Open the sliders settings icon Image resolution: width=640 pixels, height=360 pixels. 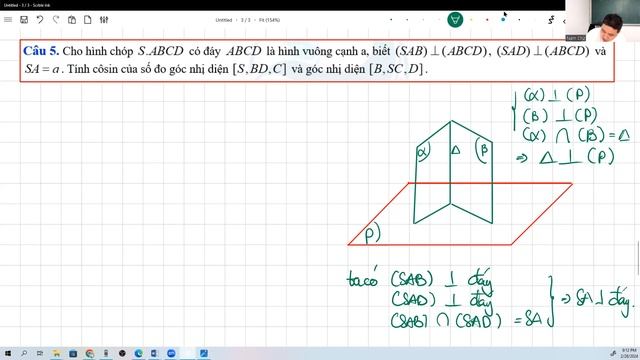click(x=104, y=20)
